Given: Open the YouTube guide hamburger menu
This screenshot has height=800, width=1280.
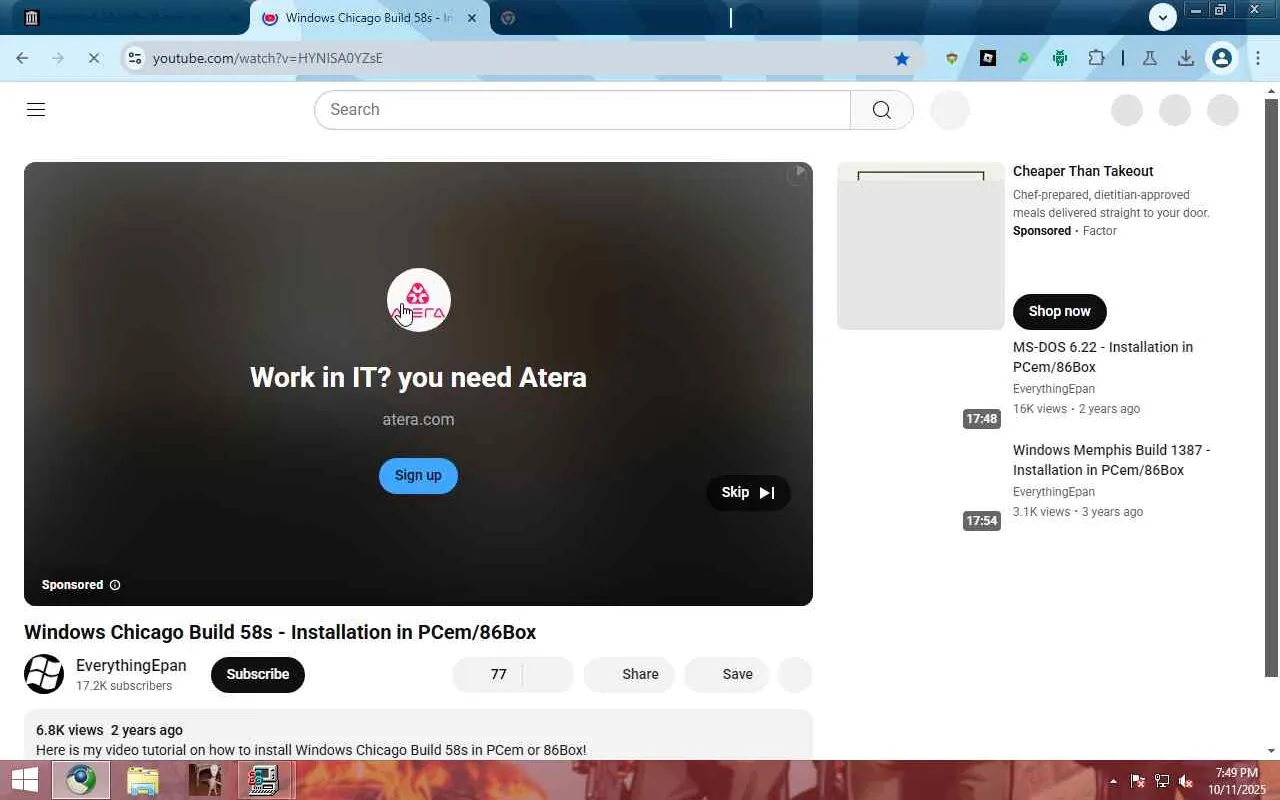Looking at the screenshot, I should pos(36,110).
